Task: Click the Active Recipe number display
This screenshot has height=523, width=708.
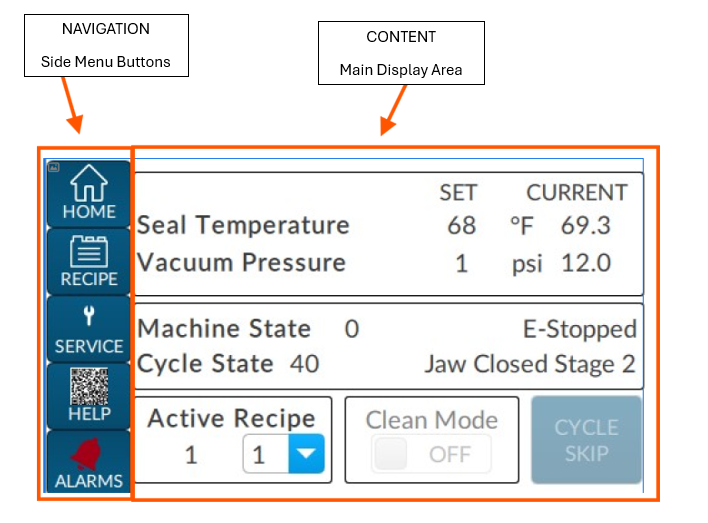Action: click(191, 455)
